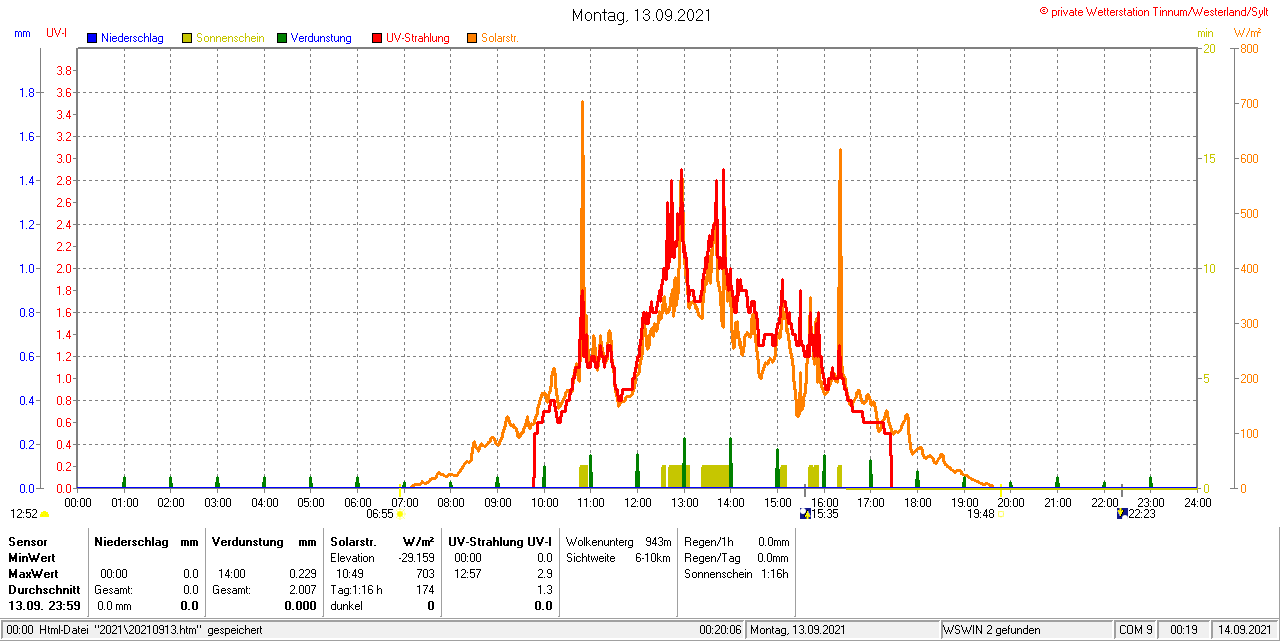This screenshot has height=641, width=1280.
Task: Select the Niederschlag legend label
Action: pyautogui.click(x=132, y=38)
